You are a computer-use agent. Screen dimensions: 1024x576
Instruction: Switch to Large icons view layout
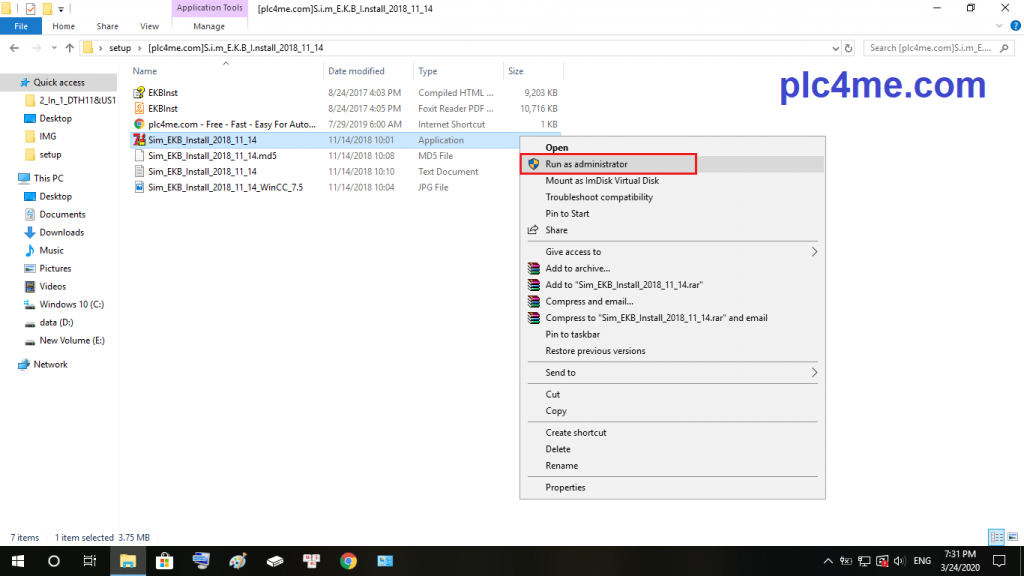1012,537
